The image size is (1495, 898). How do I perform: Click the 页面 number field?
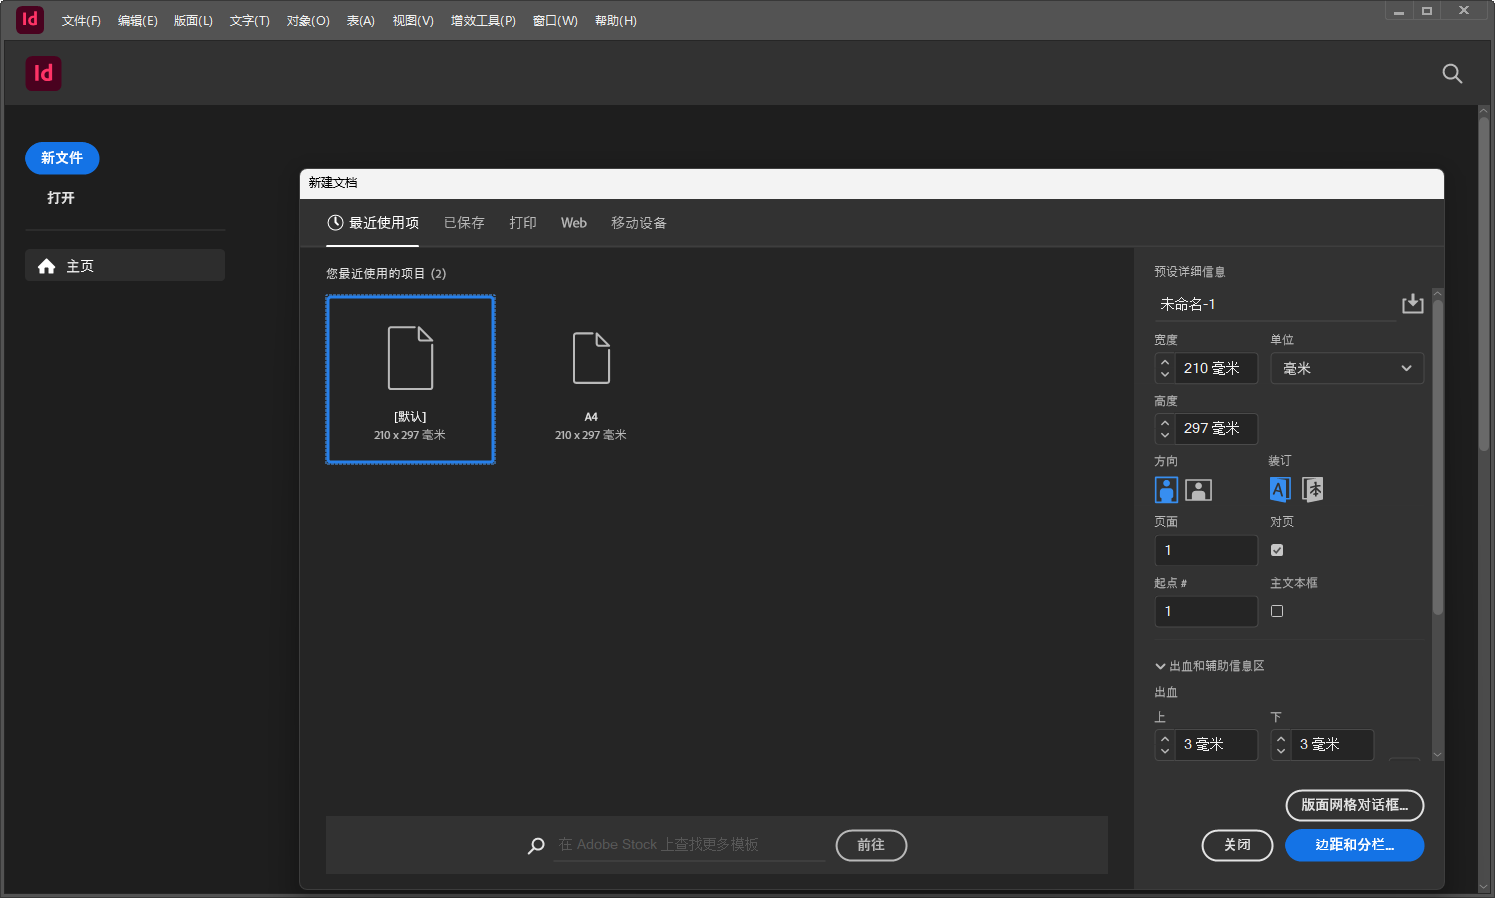tap(1206, 550)
